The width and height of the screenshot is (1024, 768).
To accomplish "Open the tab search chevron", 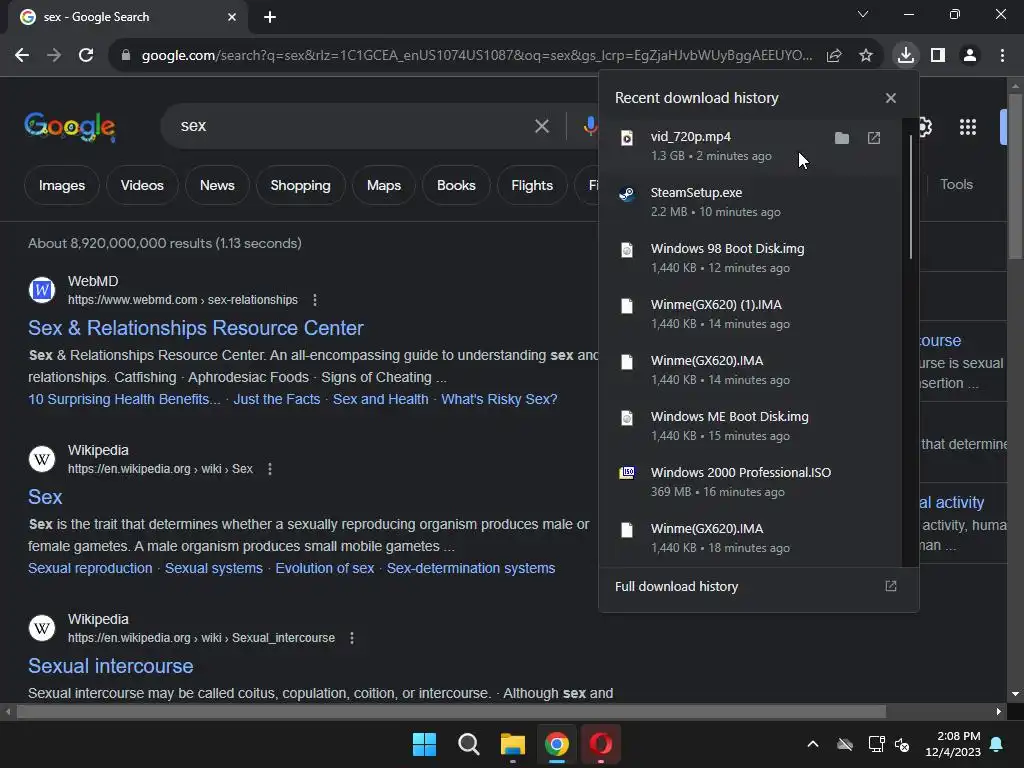I will coord(863,14).
